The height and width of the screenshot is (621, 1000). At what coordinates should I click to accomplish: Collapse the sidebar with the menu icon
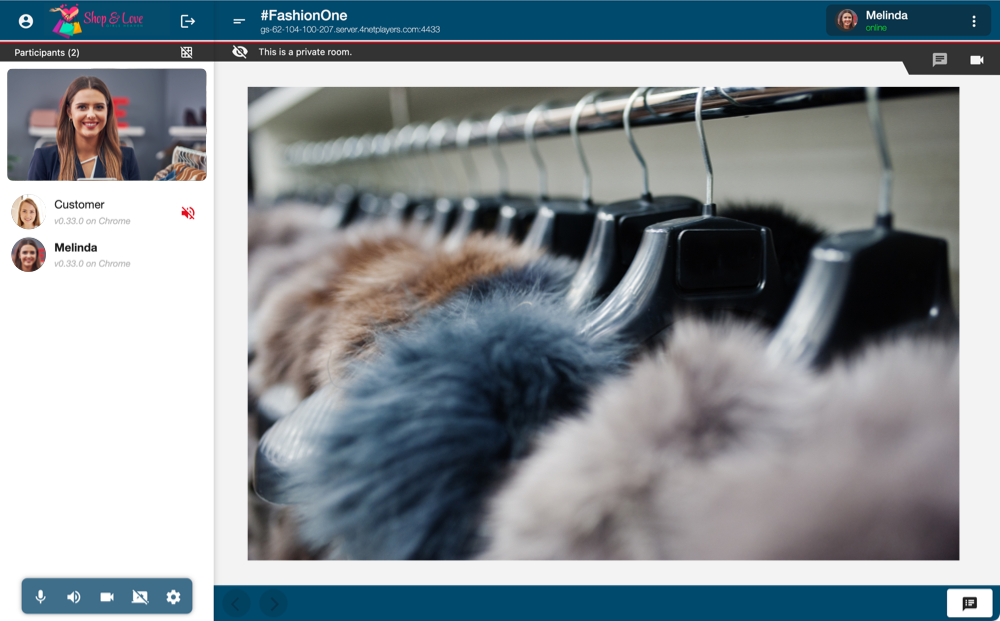click(239, 21)
